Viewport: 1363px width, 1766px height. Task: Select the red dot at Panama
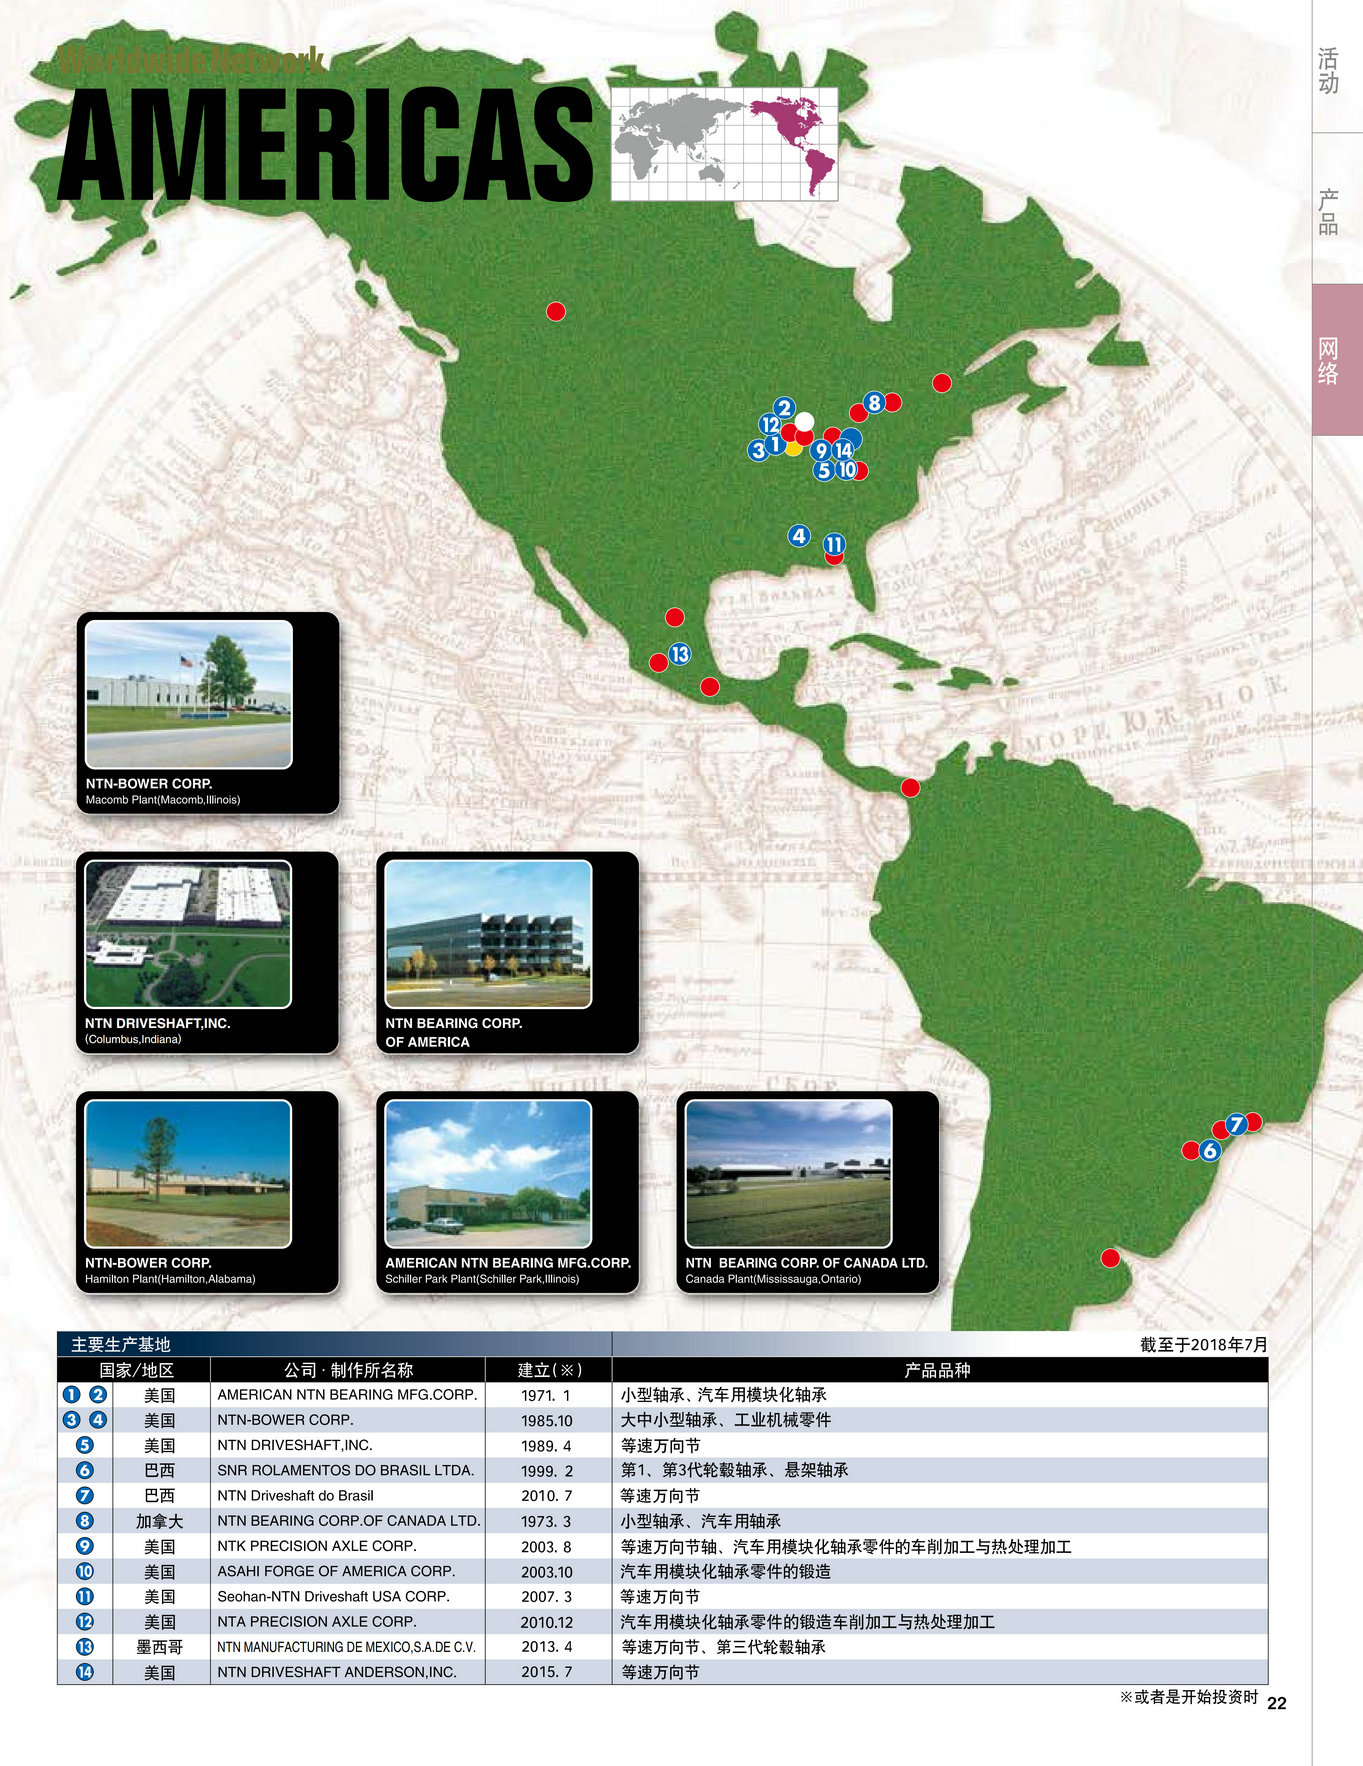point(910,788)
